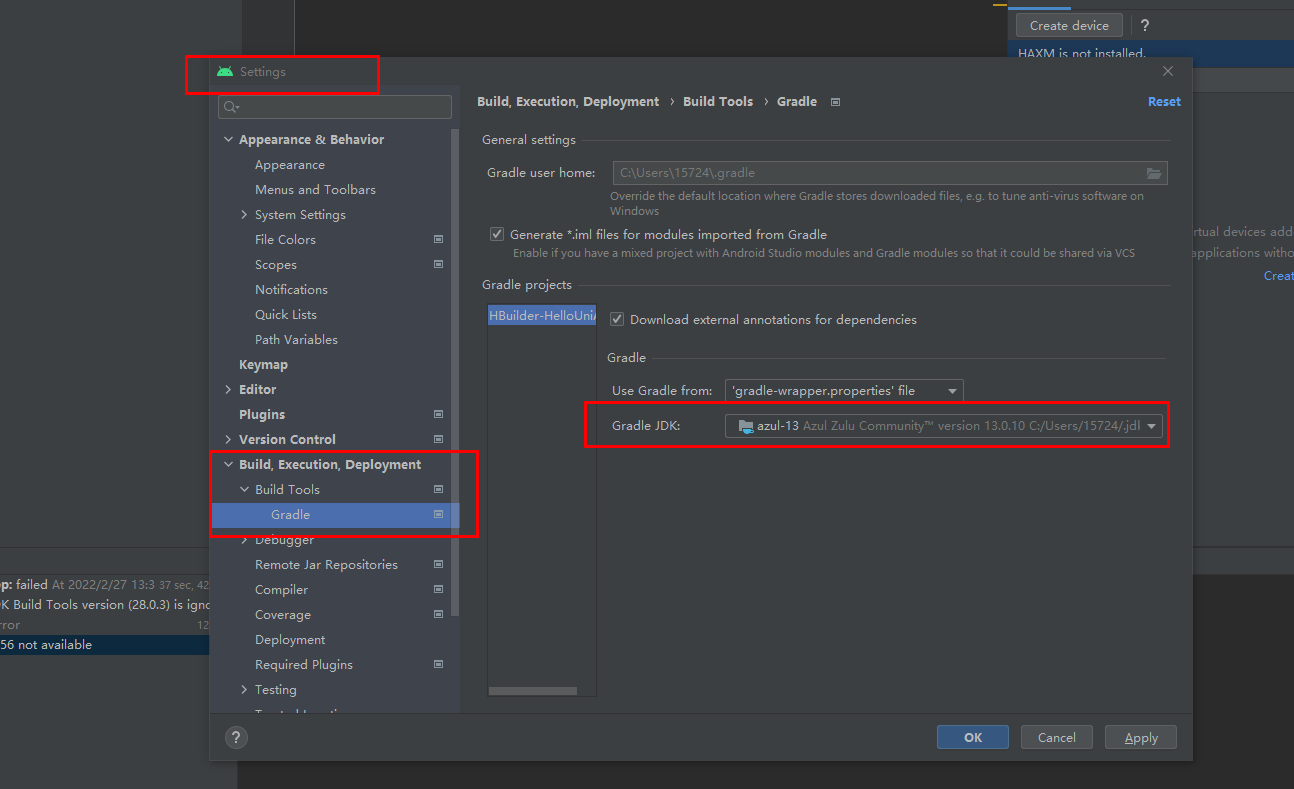Viewport: 1294px width, 789px height.
Task: Click the project-level icon beside Build Tools
Action: (x=438, y=490)
